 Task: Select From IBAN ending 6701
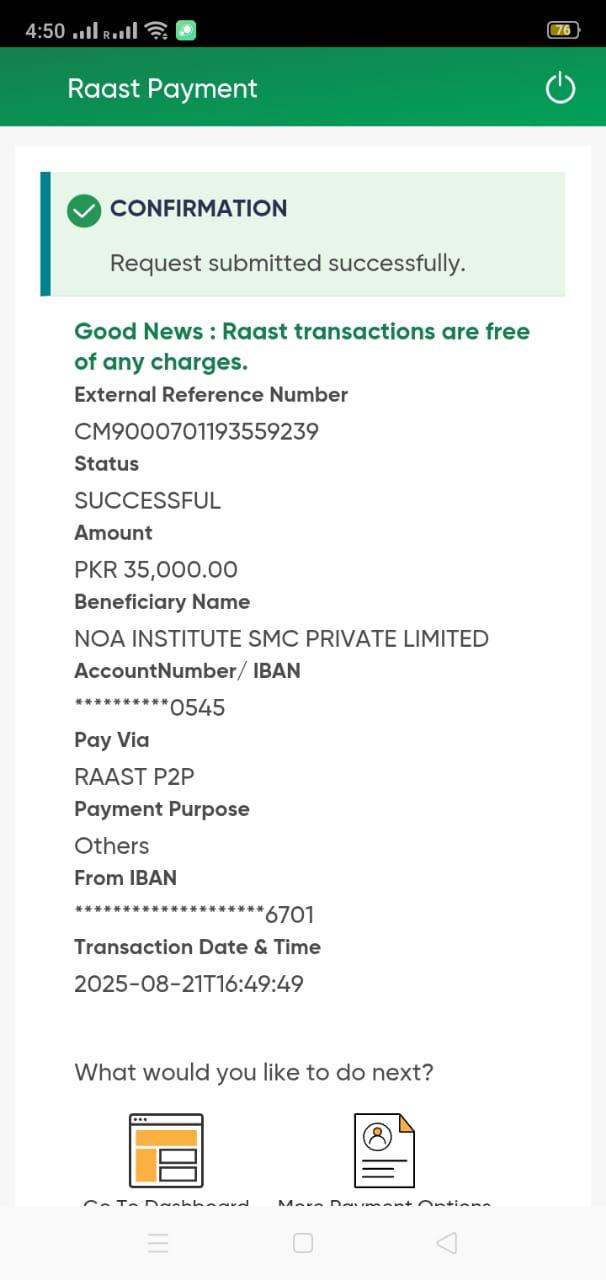click(194, 915)
